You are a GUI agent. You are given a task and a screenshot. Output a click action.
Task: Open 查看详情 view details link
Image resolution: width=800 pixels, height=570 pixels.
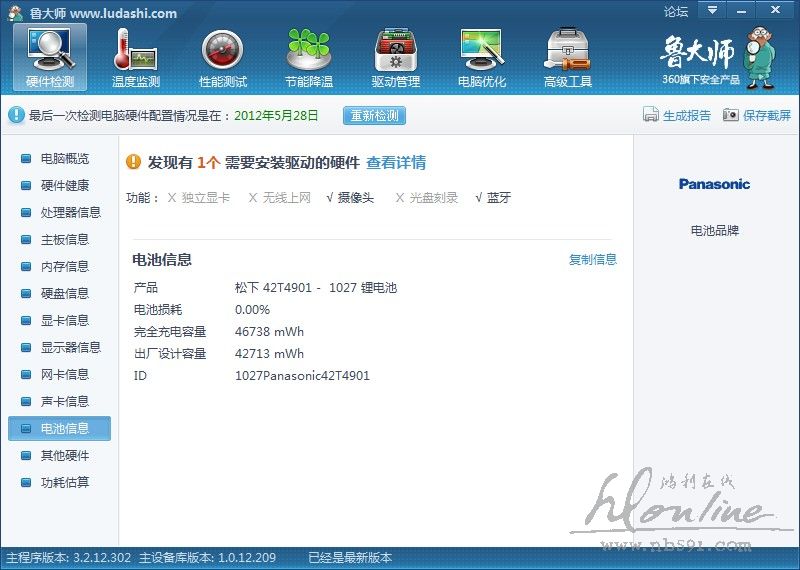pyautogui.click(x=396, y=163)
